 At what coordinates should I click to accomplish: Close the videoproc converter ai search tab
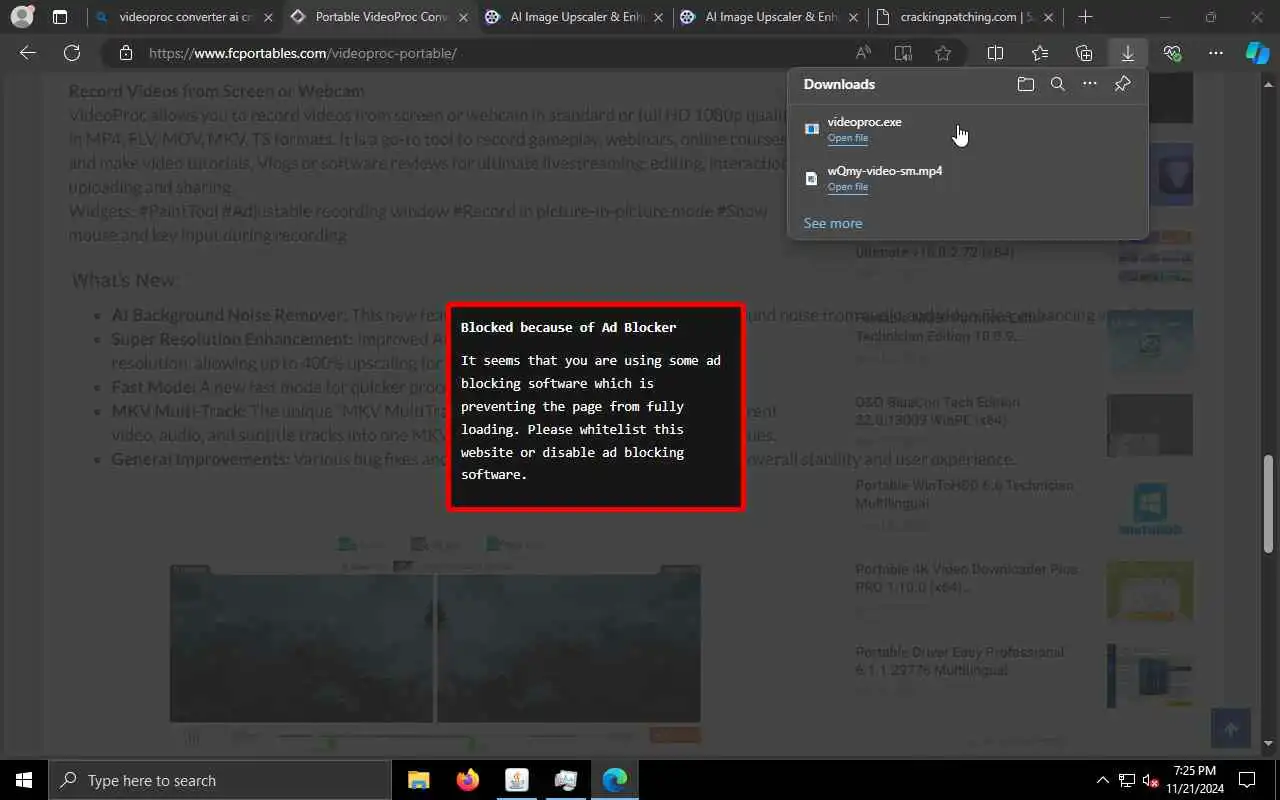point(267,17)
